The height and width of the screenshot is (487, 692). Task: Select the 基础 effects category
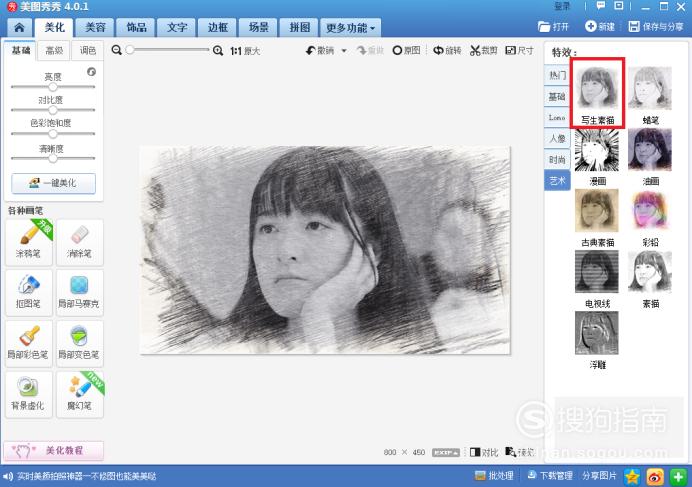click(557, 96)
